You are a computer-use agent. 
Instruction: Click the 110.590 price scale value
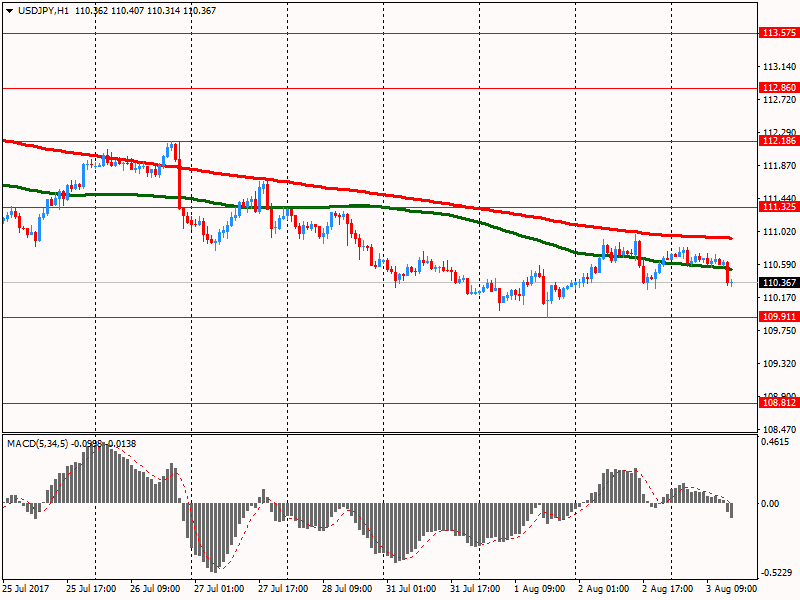(x=779, y=265)
